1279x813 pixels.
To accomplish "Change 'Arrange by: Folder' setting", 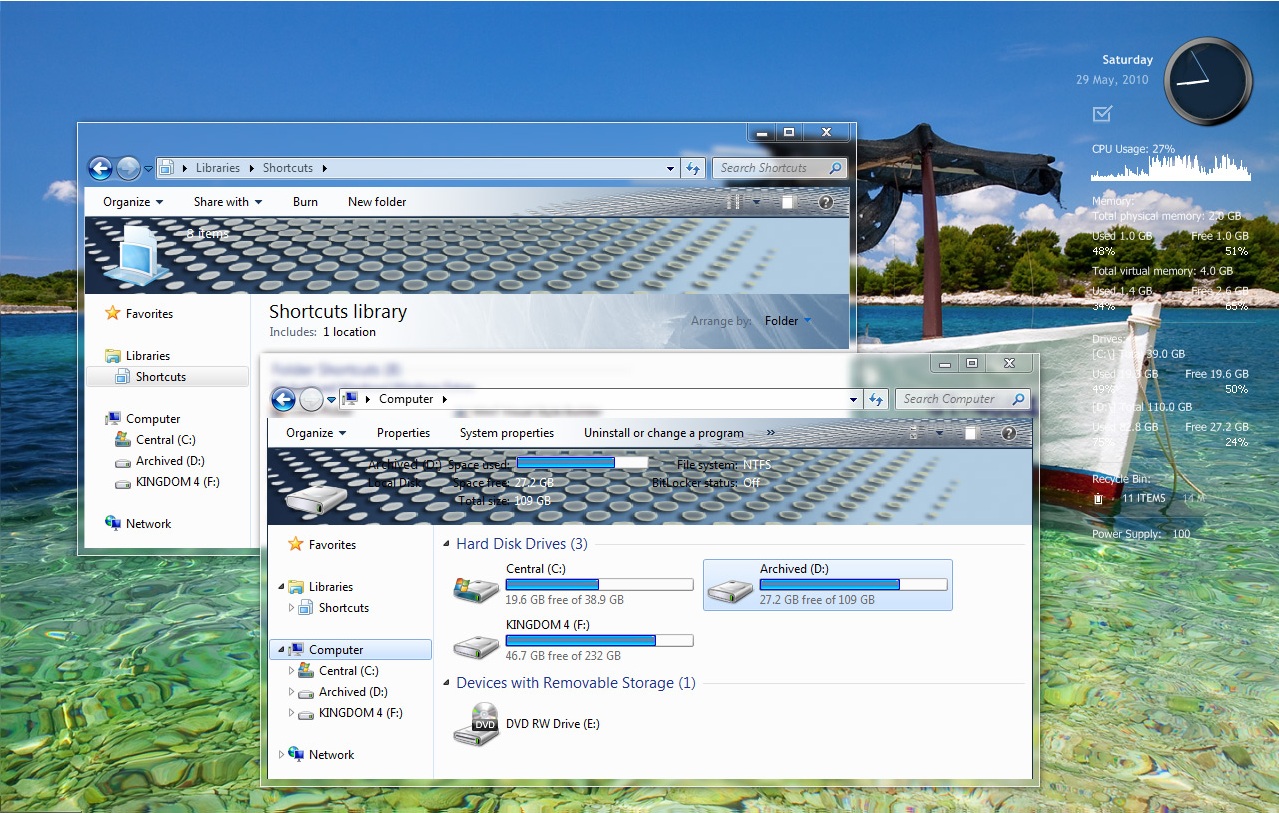I will [786, 320].
